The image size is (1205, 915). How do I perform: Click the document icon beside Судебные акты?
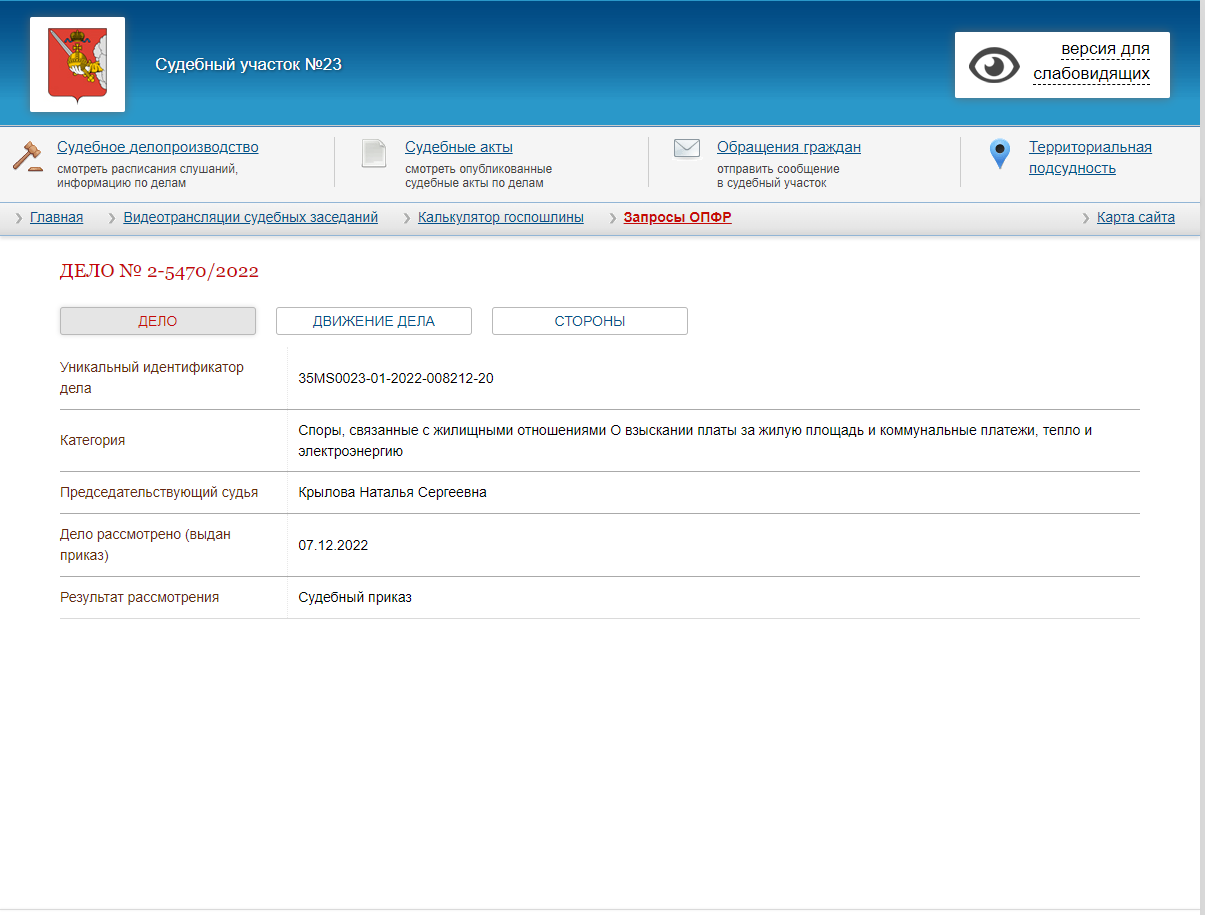[374, 154]
